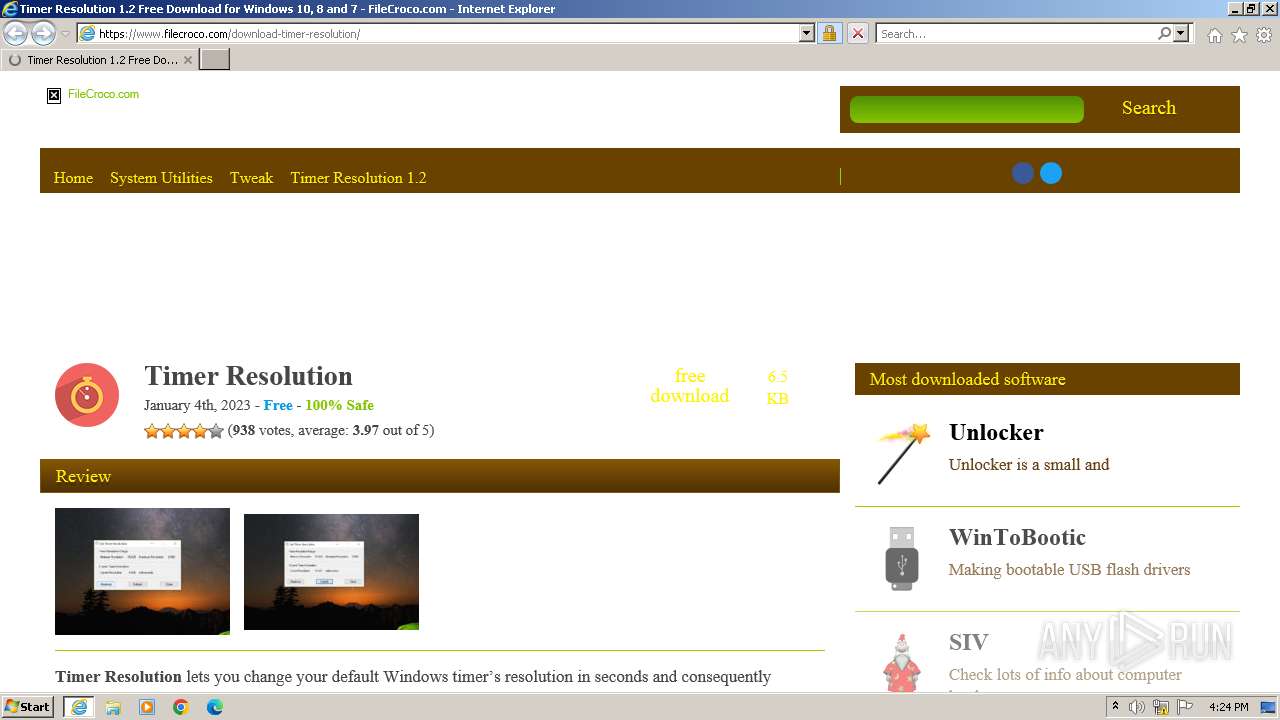Show hidden system tray icons

1115,707
